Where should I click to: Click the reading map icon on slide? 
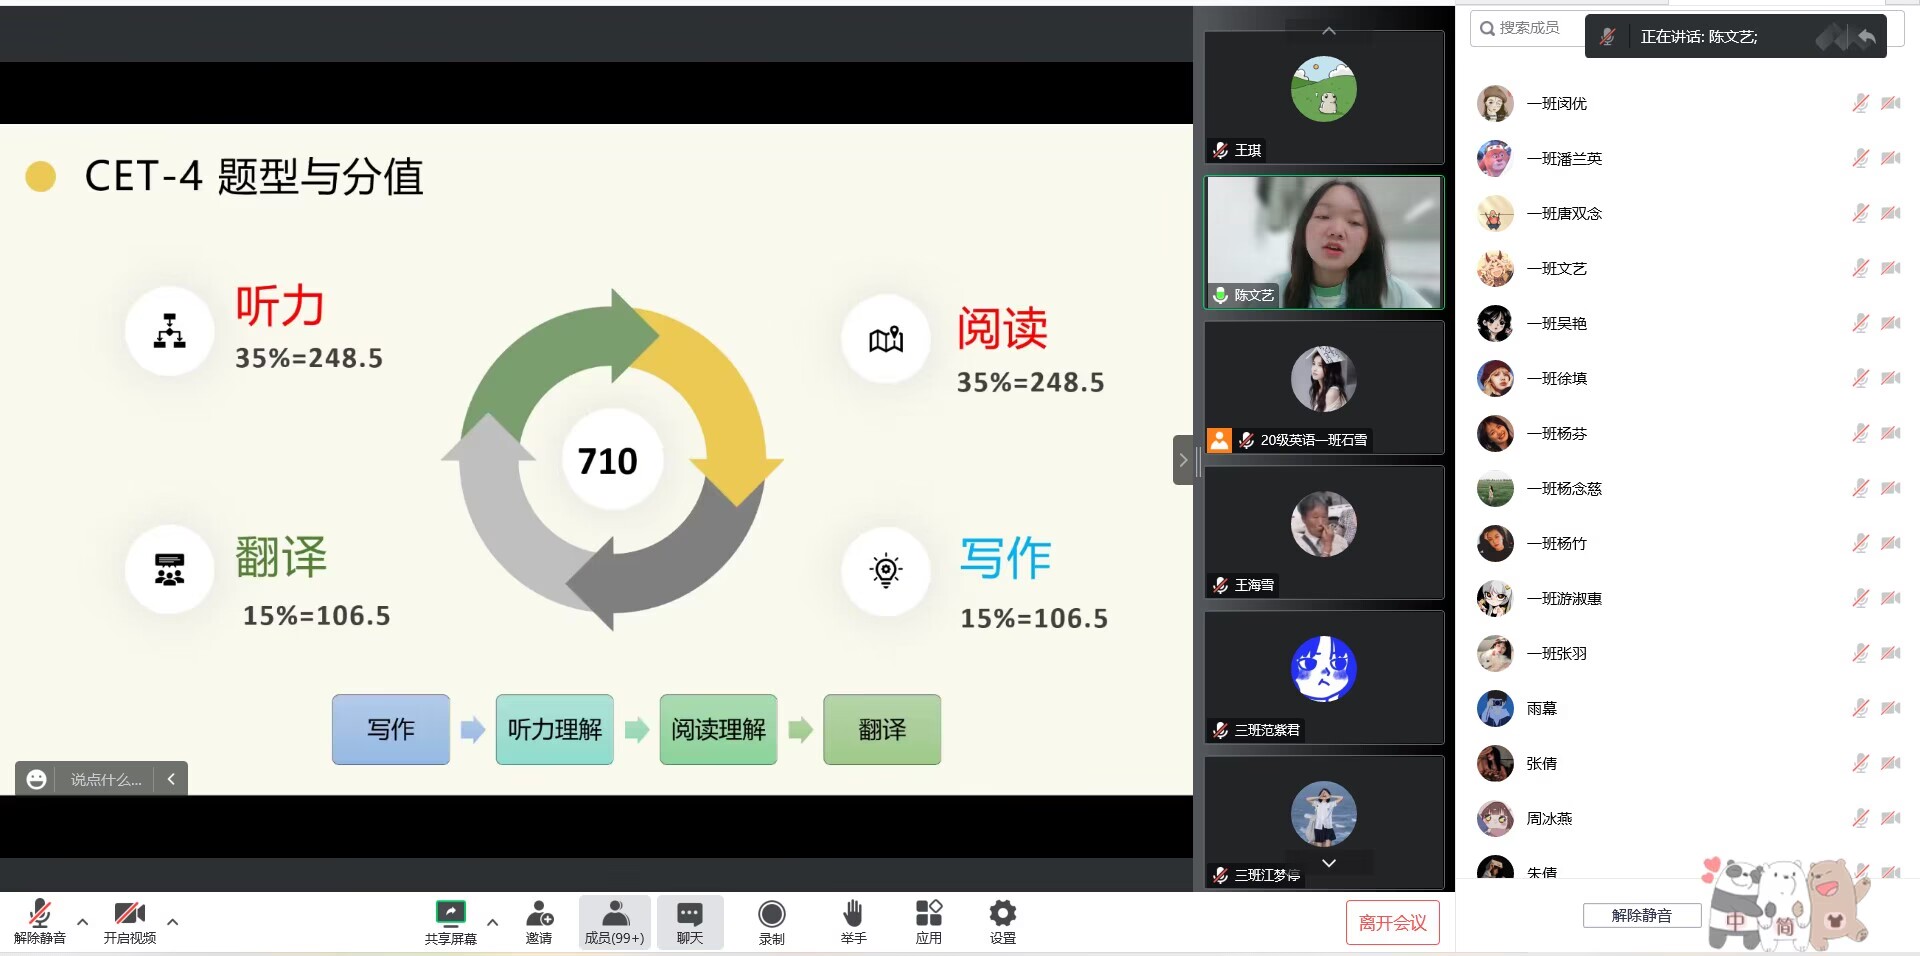[886, 339]
